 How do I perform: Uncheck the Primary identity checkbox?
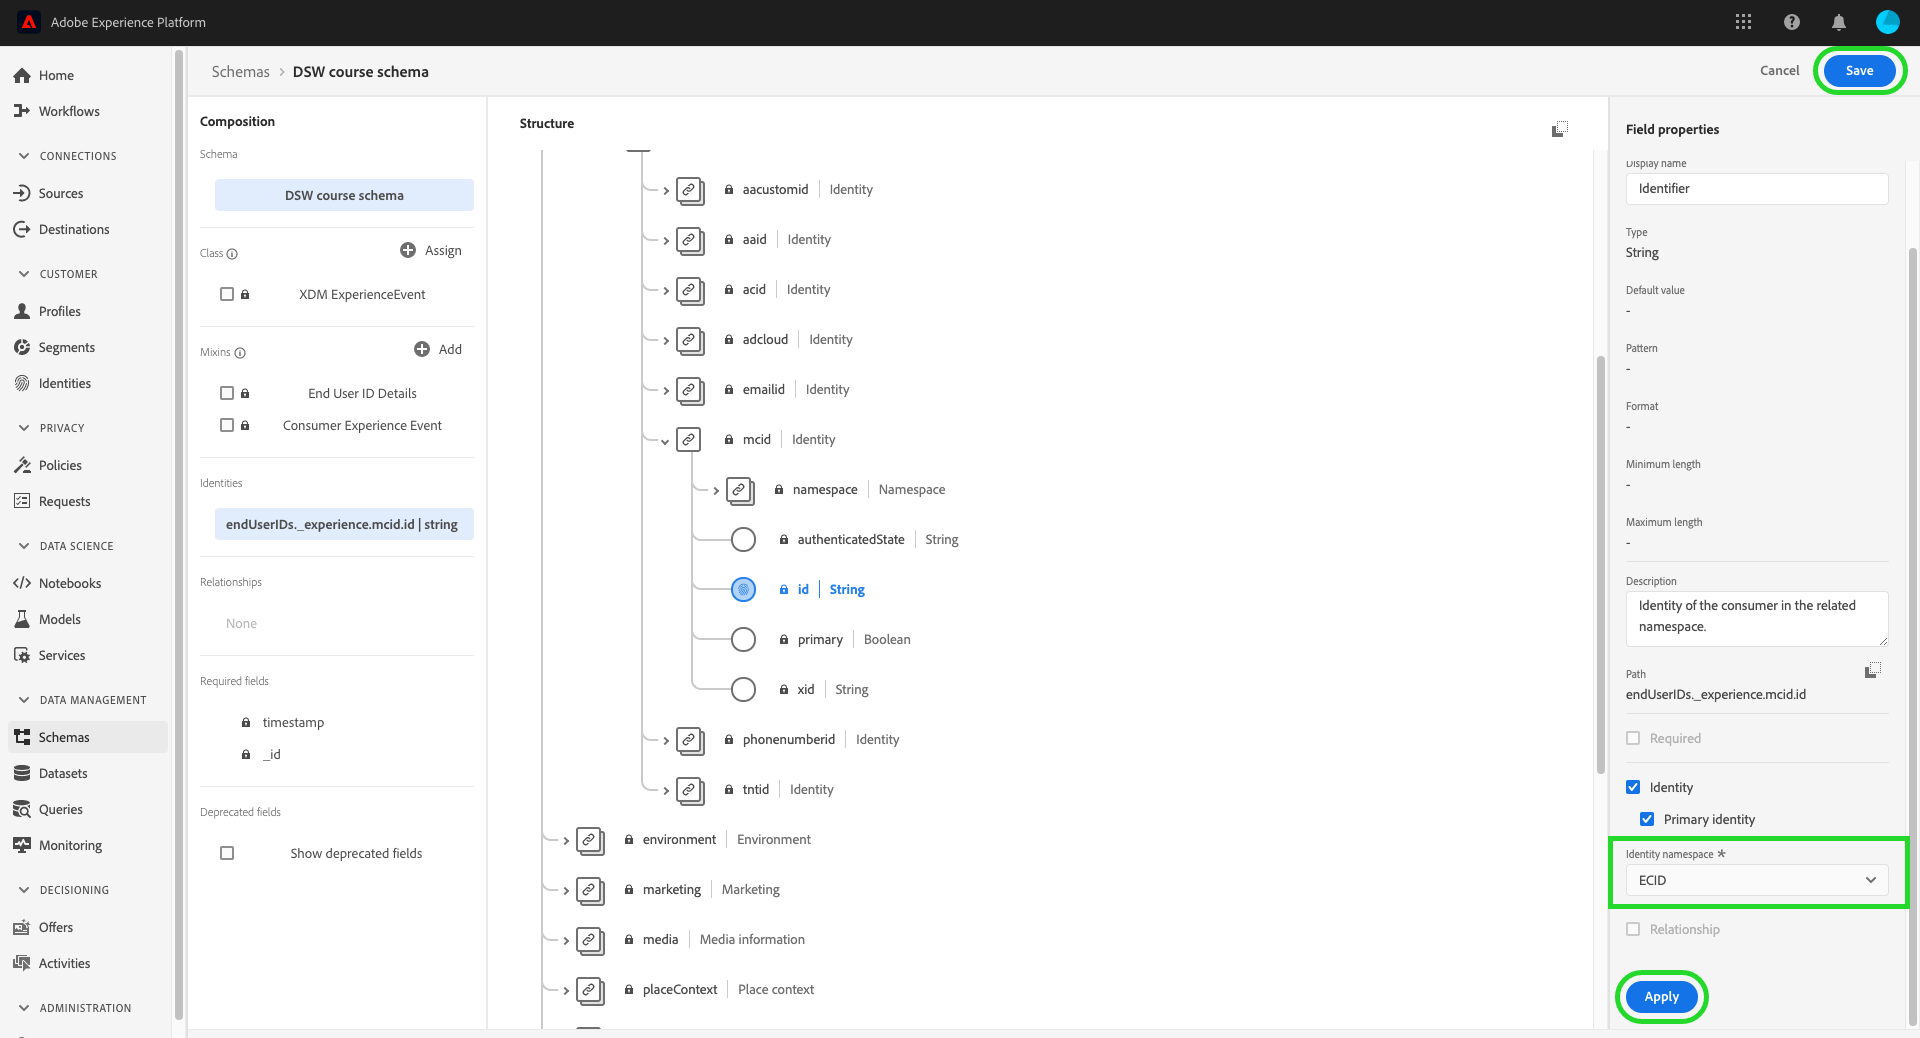(x=1647, y=819)
